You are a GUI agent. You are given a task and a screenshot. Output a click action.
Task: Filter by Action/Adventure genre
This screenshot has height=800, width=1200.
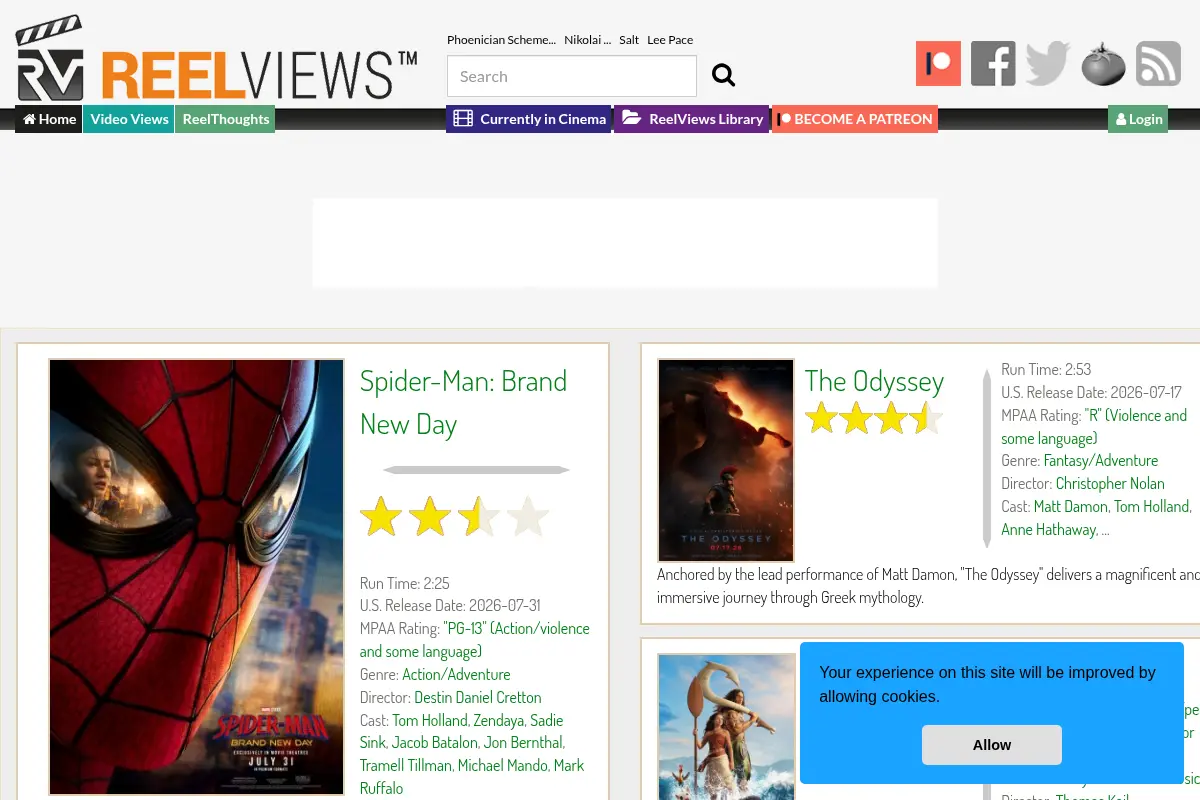coord(456,674)
